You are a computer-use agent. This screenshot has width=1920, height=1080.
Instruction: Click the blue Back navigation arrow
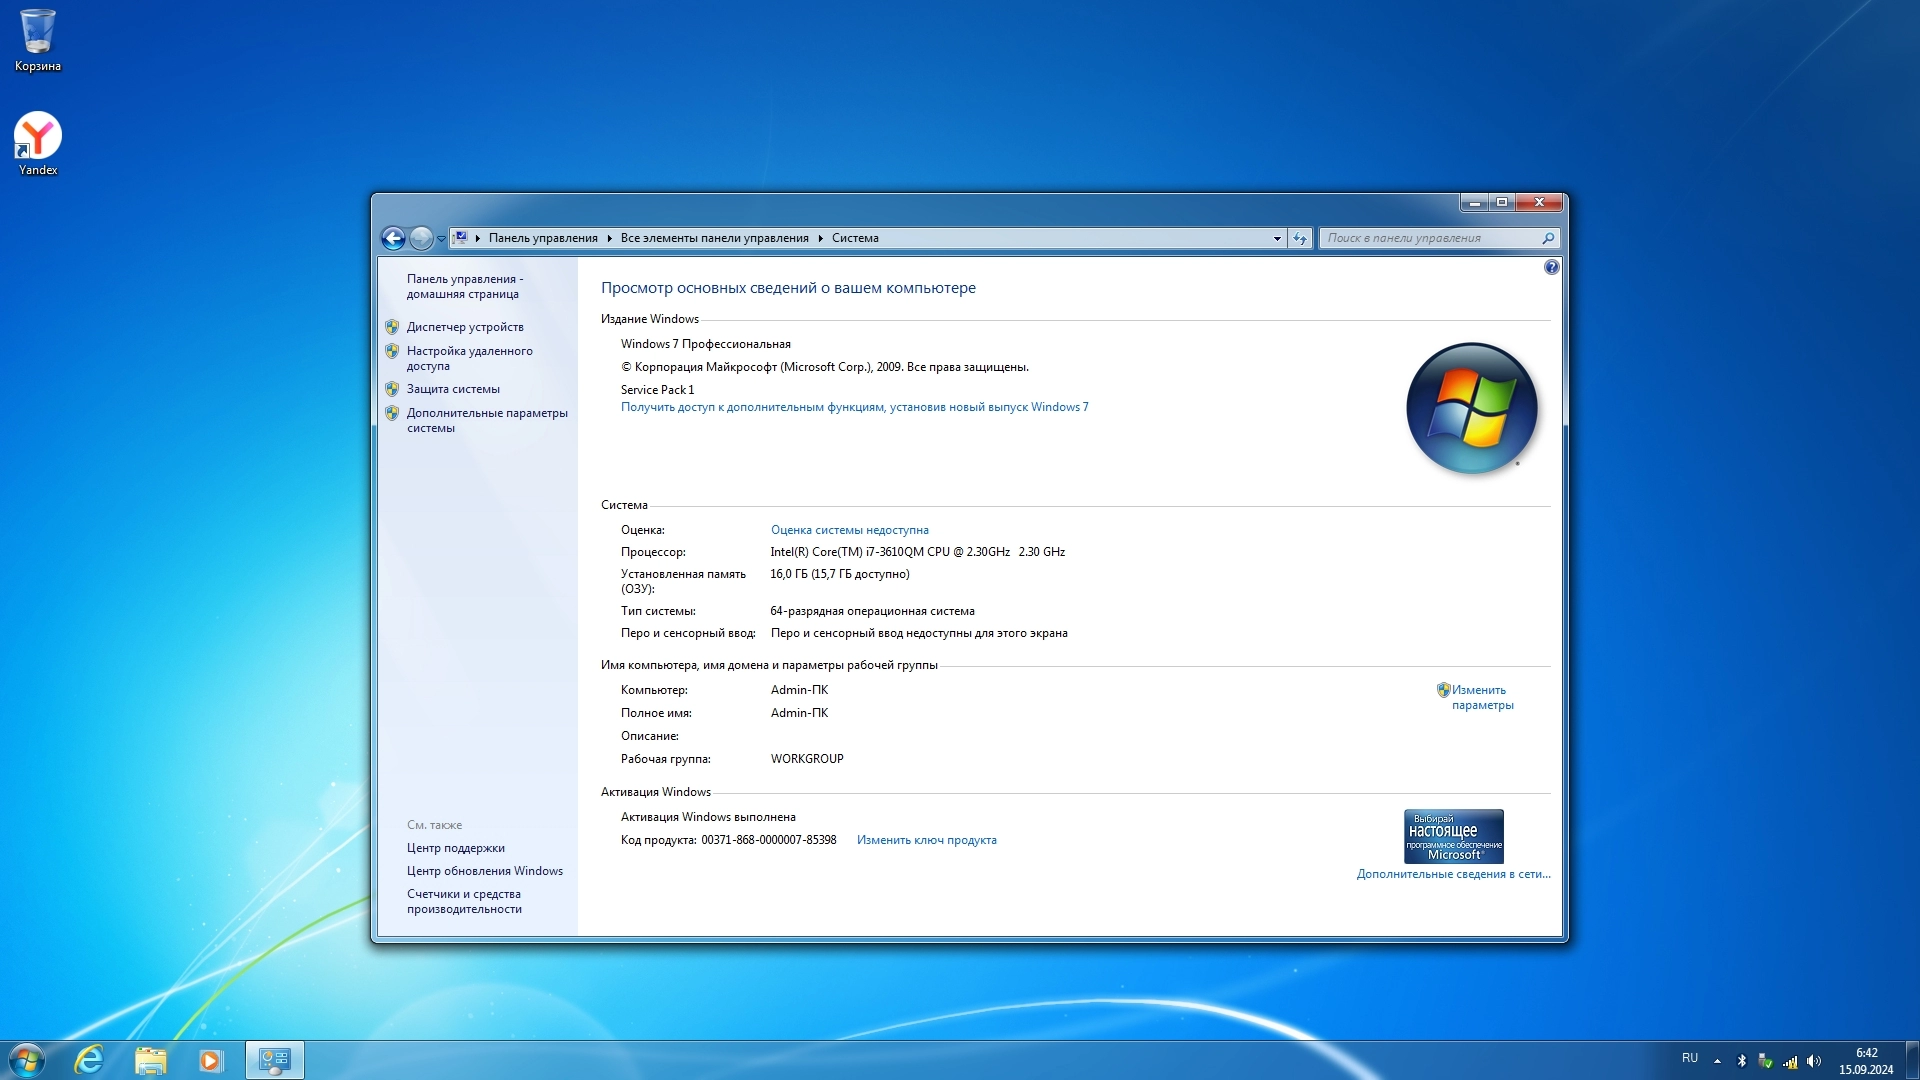(393, 238)
